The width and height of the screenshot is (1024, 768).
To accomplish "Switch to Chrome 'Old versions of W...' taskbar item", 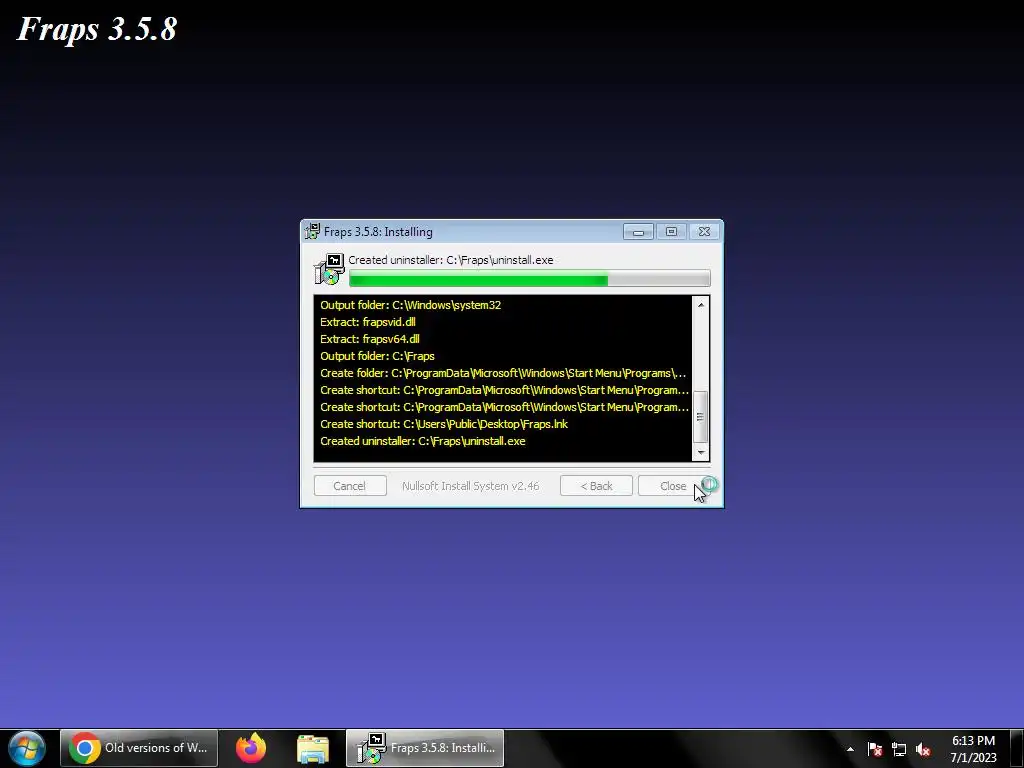I will (139, 748).
